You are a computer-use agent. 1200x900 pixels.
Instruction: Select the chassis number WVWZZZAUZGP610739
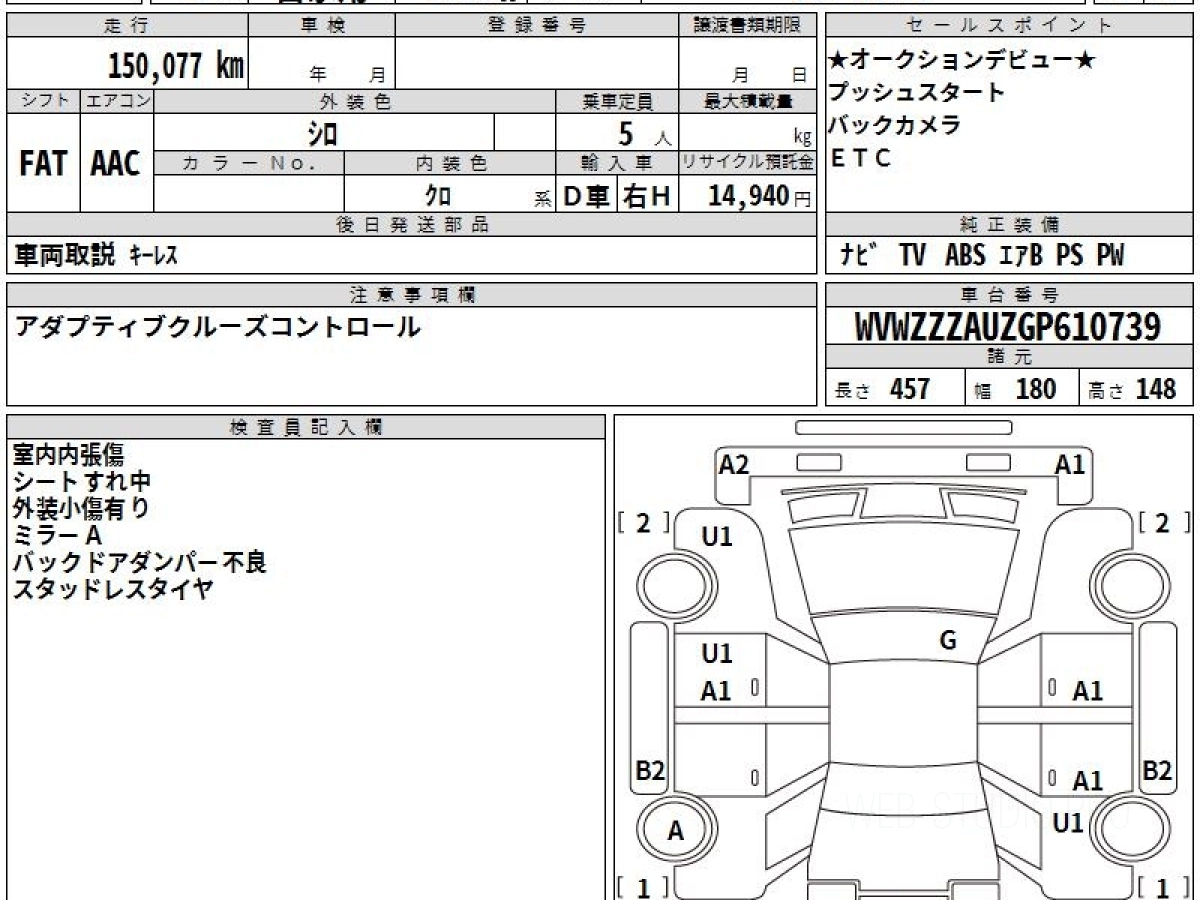click(1008, 327)
